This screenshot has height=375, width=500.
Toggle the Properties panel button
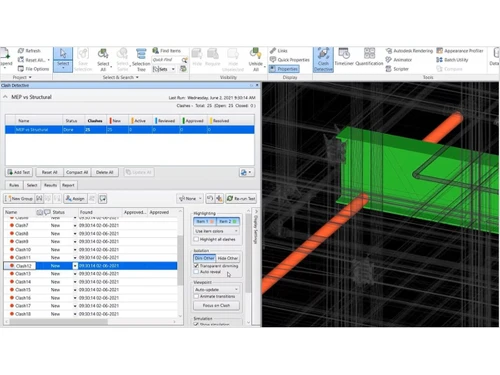coord(284,69)
